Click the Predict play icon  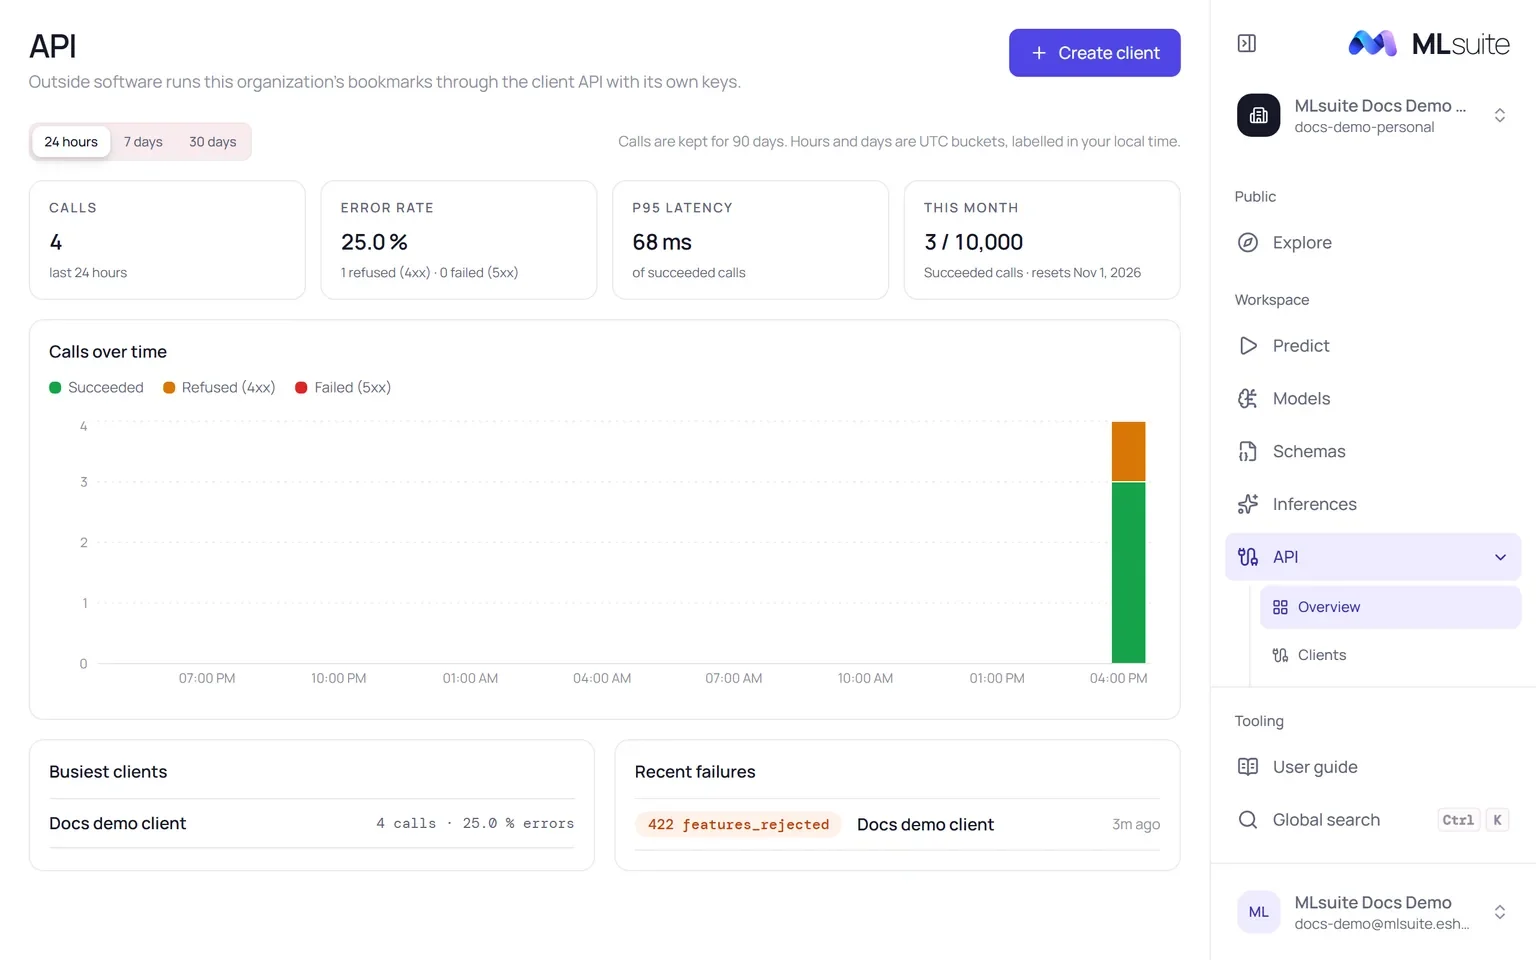(1248, 345)
